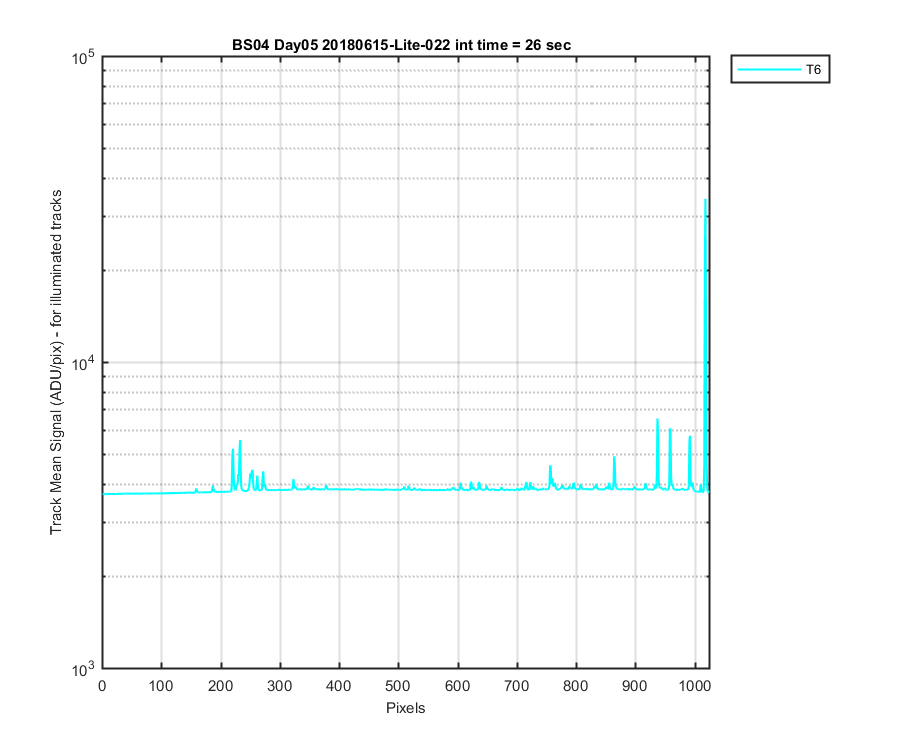Click the 10^4 y-axis tick label
The height and width of the screenshot is (750, 900).
[83, 363]
